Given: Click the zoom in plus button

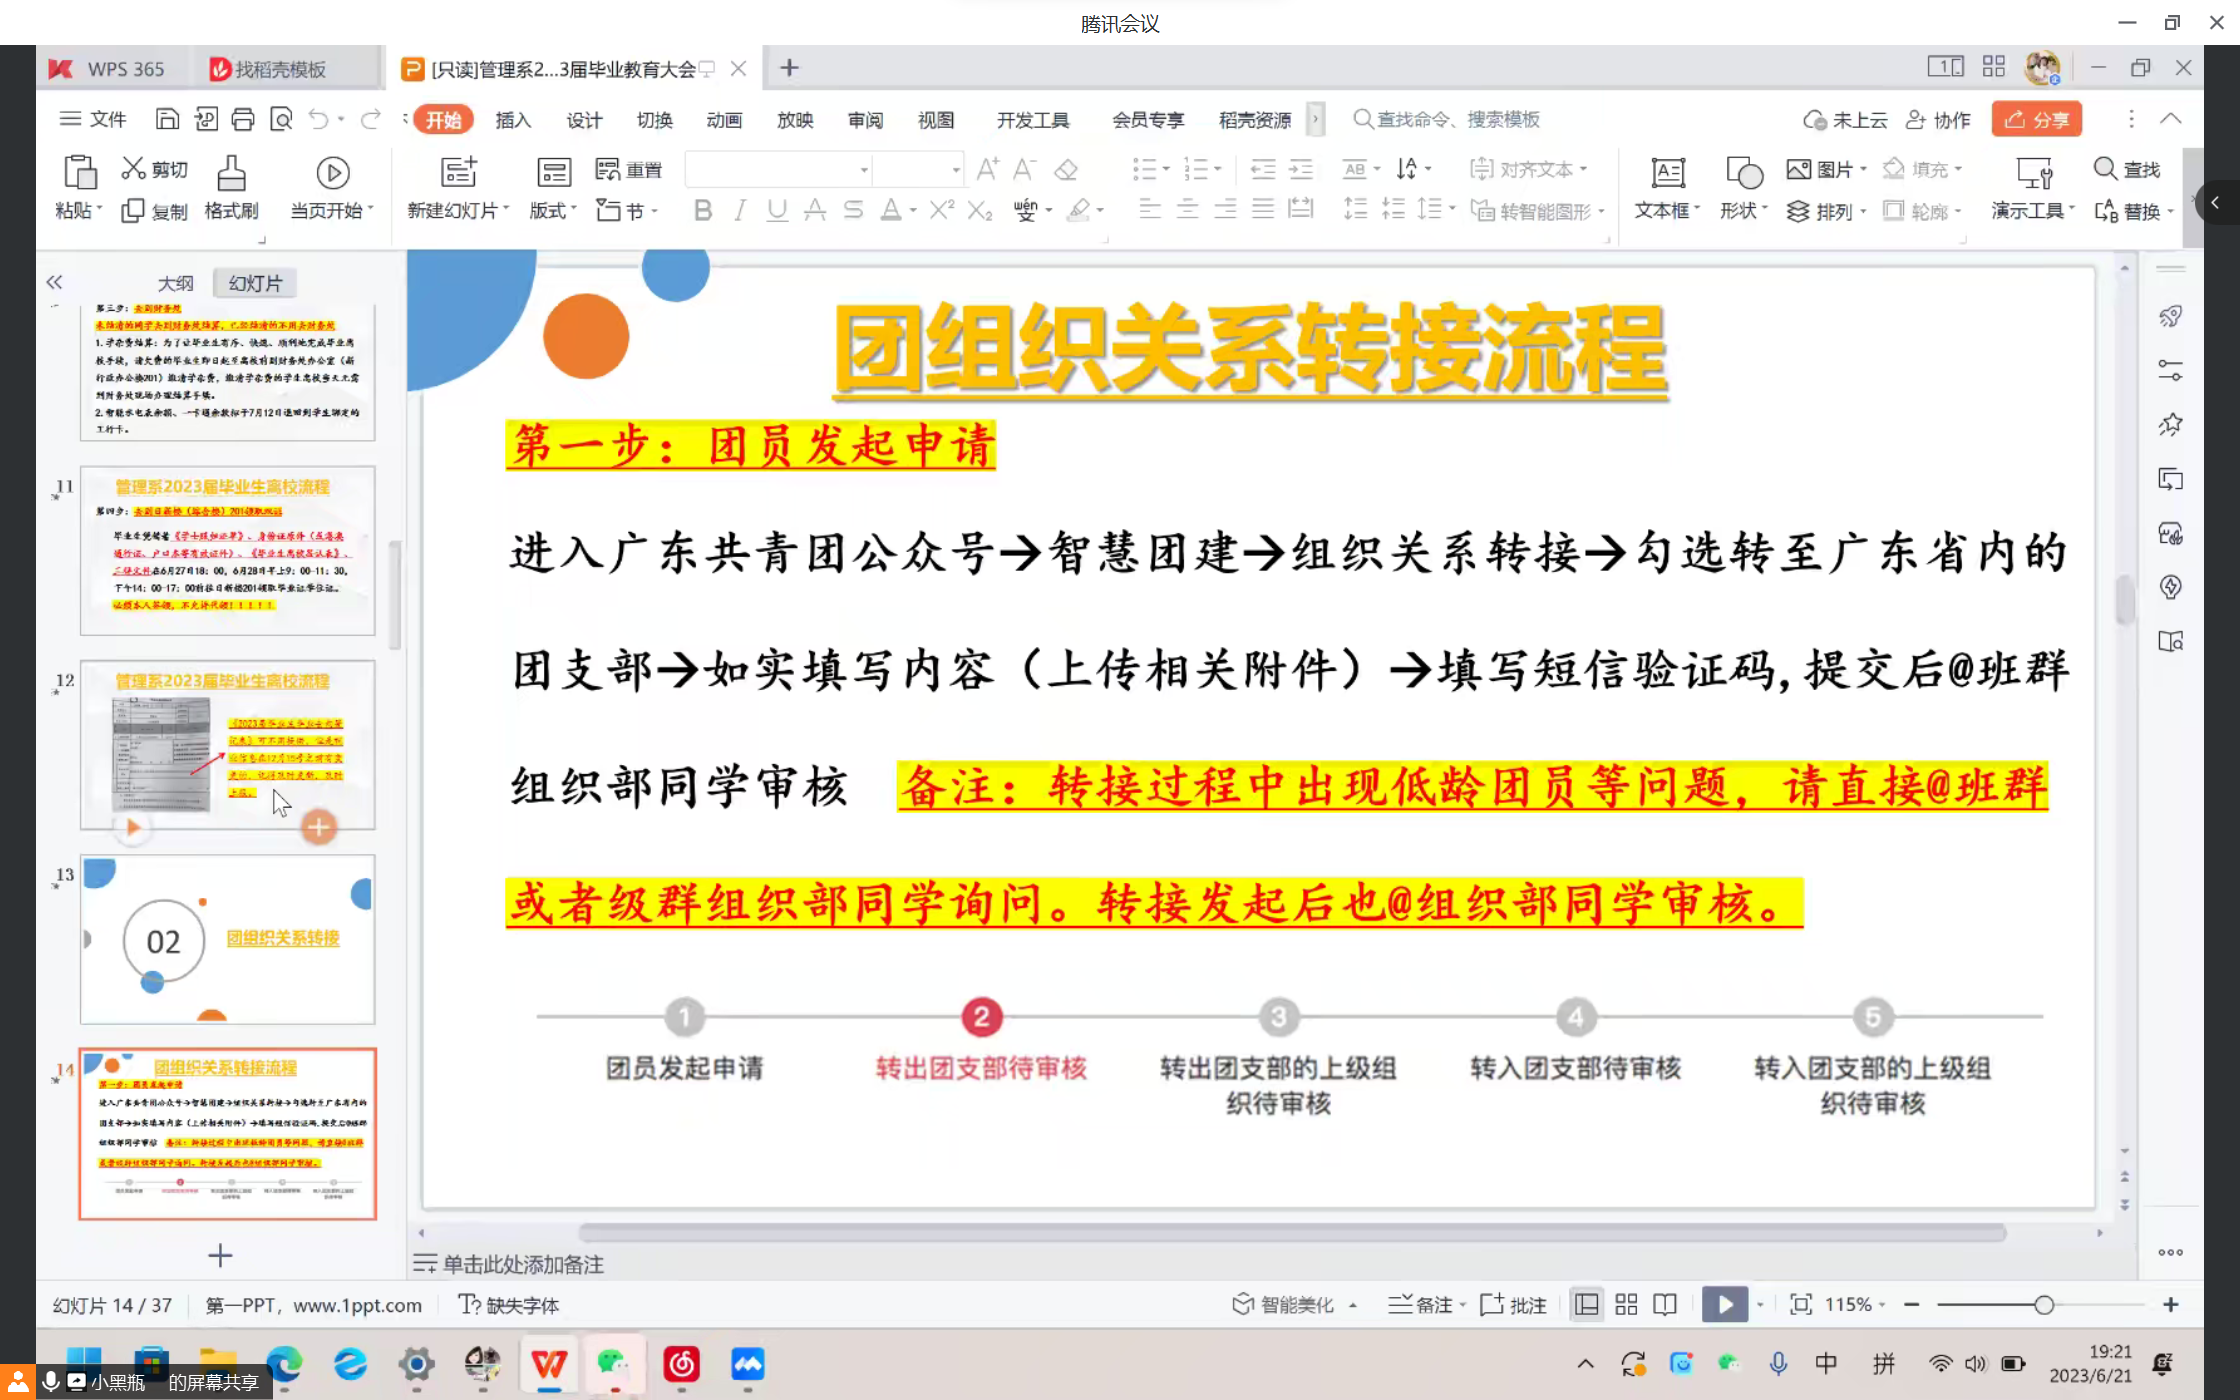Looking at the screenshot, I should 2170,1304.
